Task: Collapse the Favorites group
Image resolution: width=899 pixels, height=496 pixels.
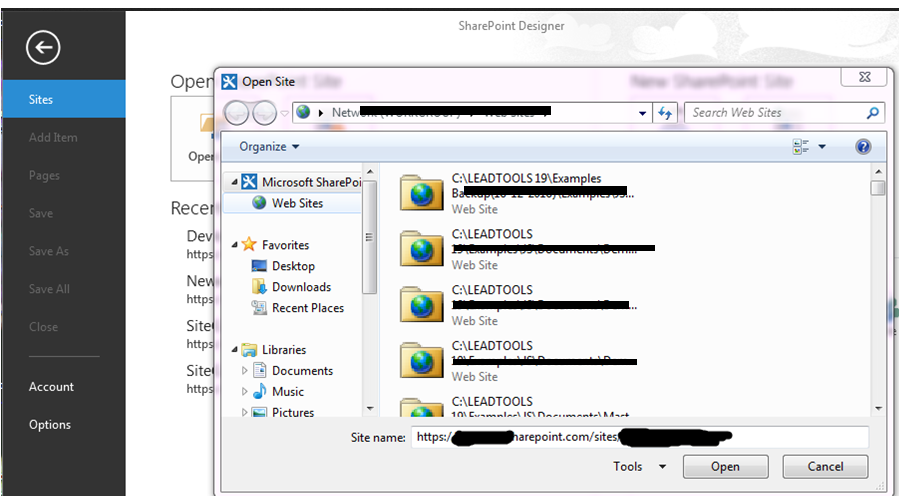Action: point(234,245)
